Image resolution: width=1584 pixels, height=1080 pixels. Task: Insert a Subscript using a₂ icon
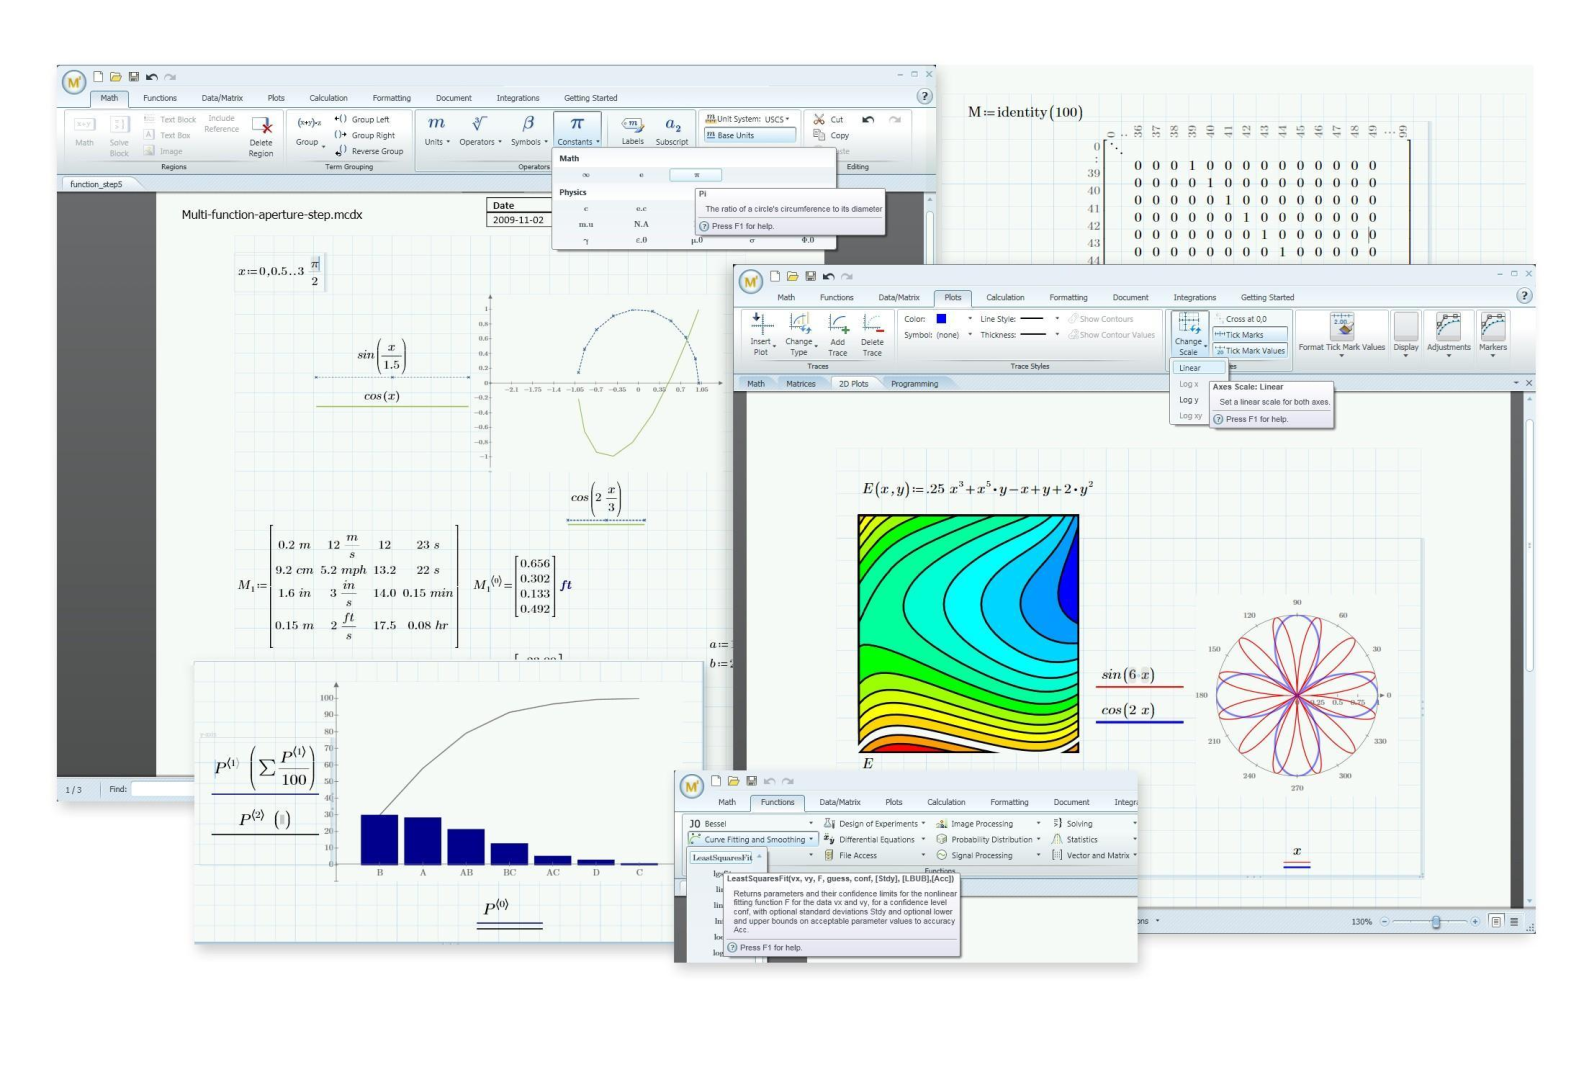[672, 130]
